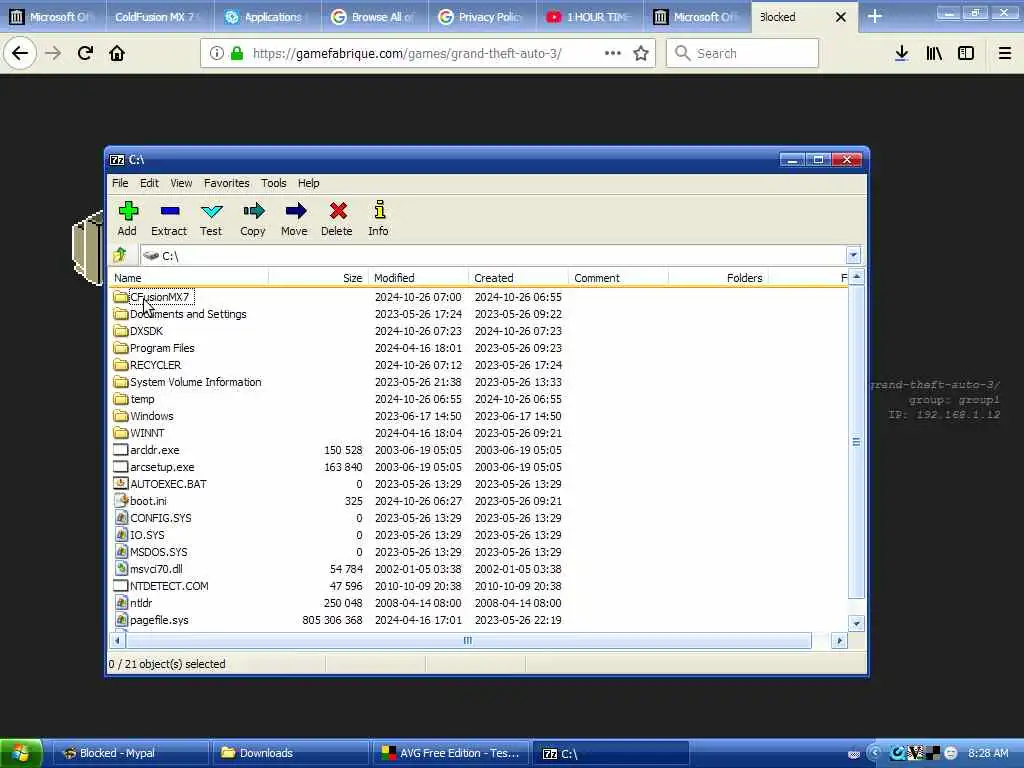The width and height of the screenshot is (1024, 768).
Task: Open the address bar history dropdown in 7-Zip
Action: click(853, 255)
